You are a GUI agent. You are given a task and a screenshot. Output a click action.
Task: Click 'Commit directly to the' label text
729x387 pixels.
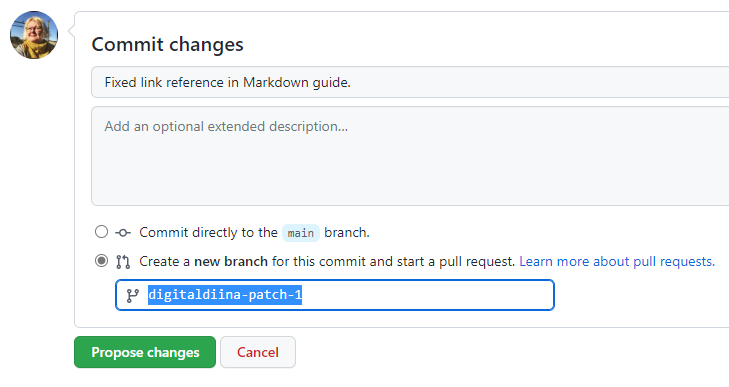(208, 232)
